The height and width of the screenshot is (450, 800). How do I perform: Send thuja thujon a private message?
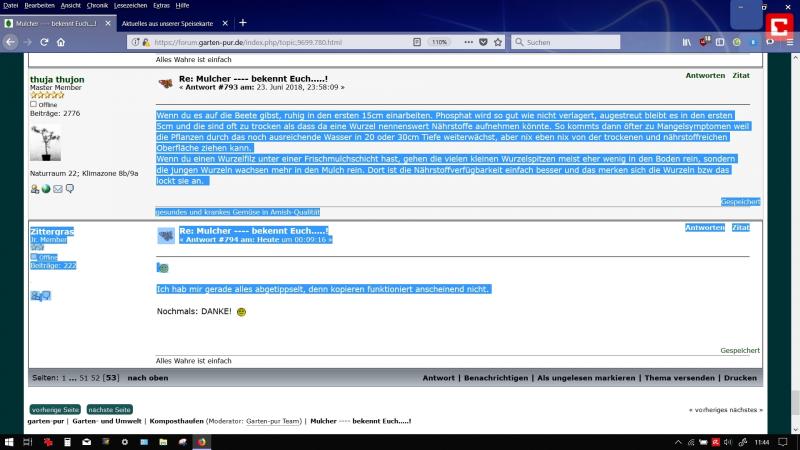(x=69, y=189)
